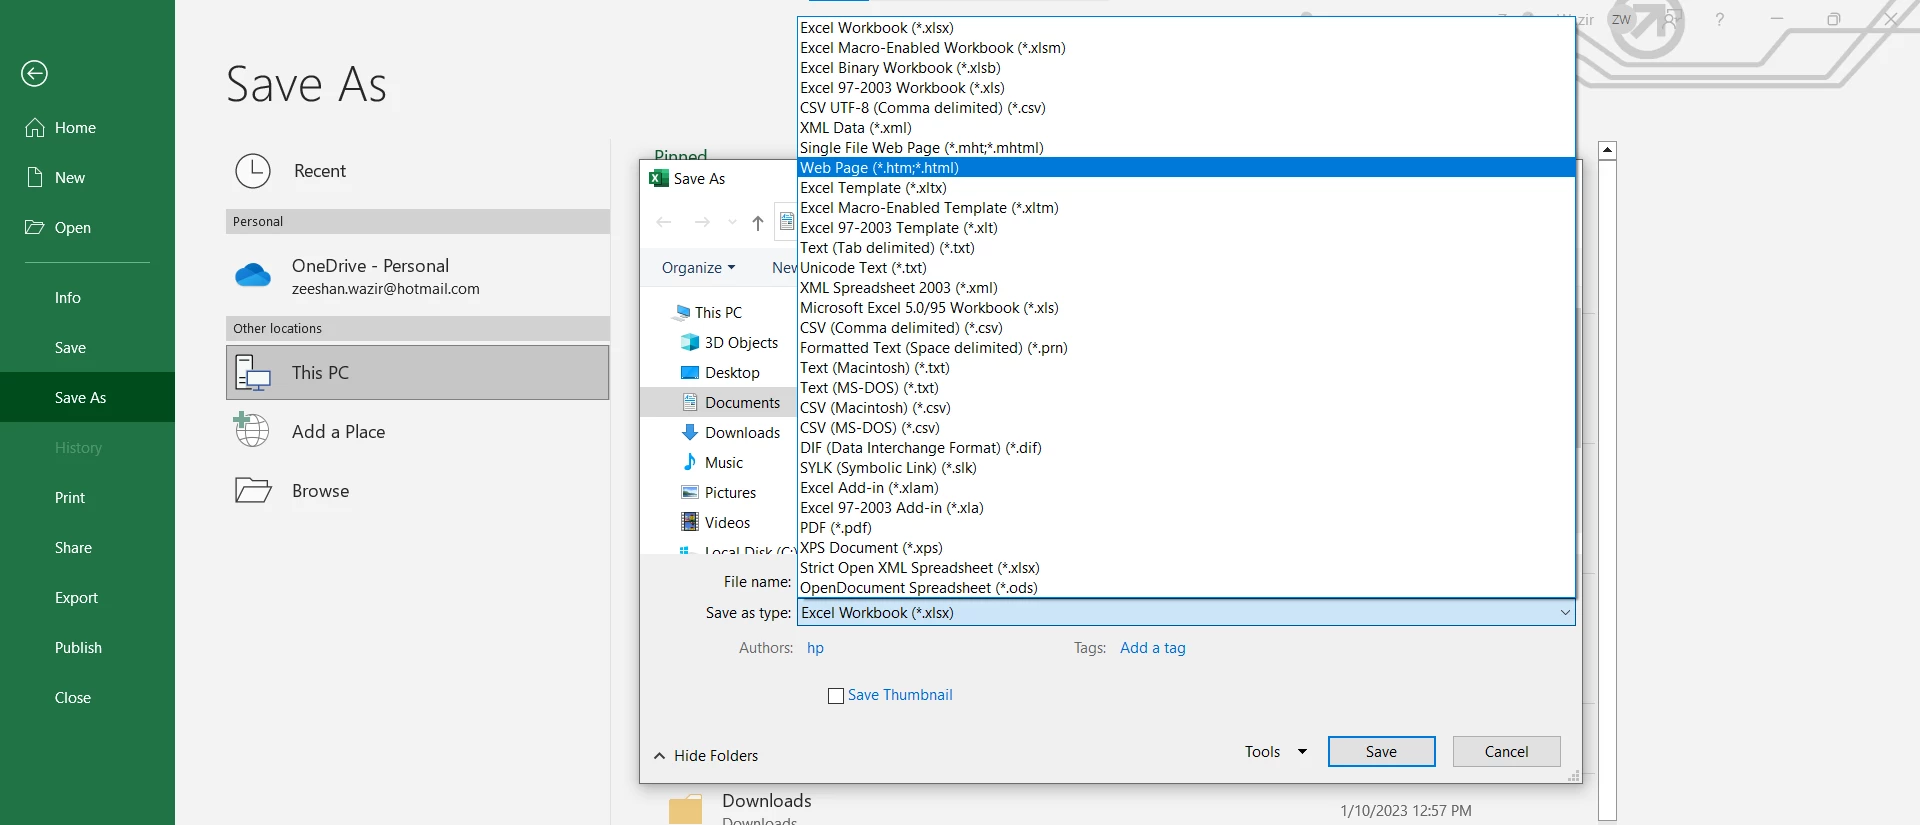Image resolution: width=1920 pixels, height=825 pixels.
Task: Click the Documents folder icon in tree
Action: [690, 402]
